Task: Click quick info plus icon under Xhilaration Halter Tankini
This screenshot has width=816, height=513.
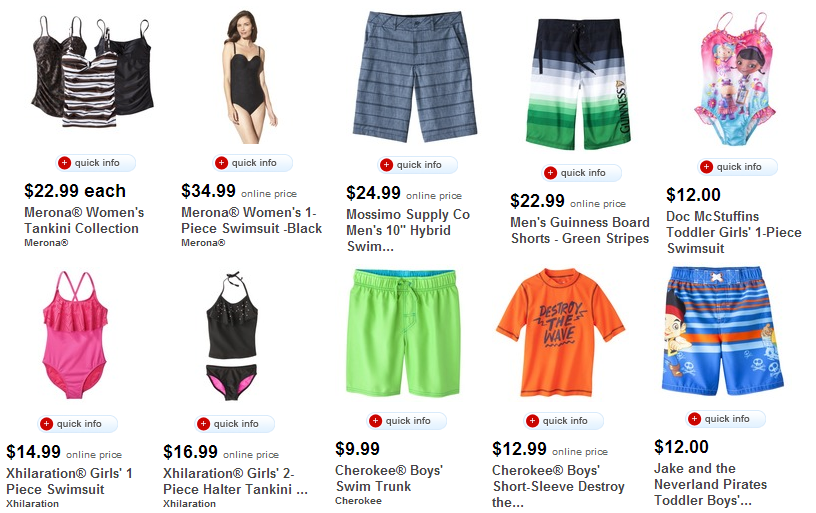Action: coord(203,424)
